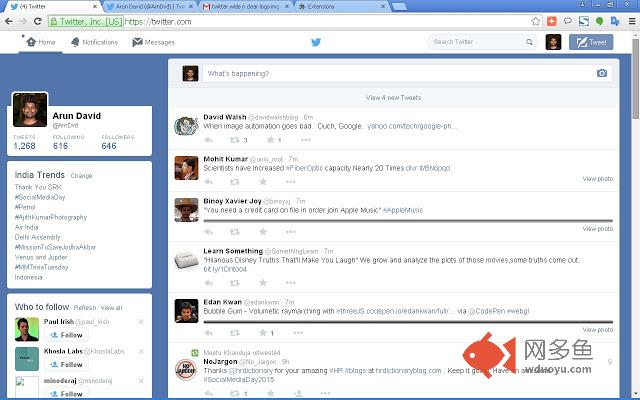This screenshot has width=640, height=400.
Task: Open profile avatar menu in header
Action: click(x=553, y=42)
